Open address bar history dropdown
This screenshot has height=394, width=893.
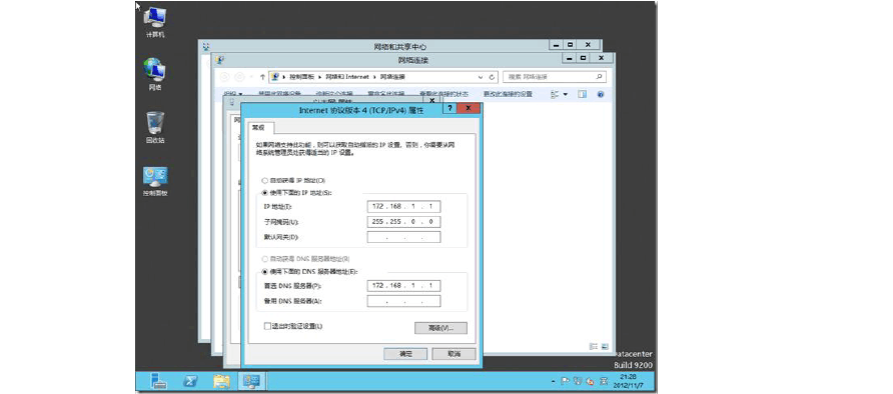pyautogui.click(x=481, y=77)
